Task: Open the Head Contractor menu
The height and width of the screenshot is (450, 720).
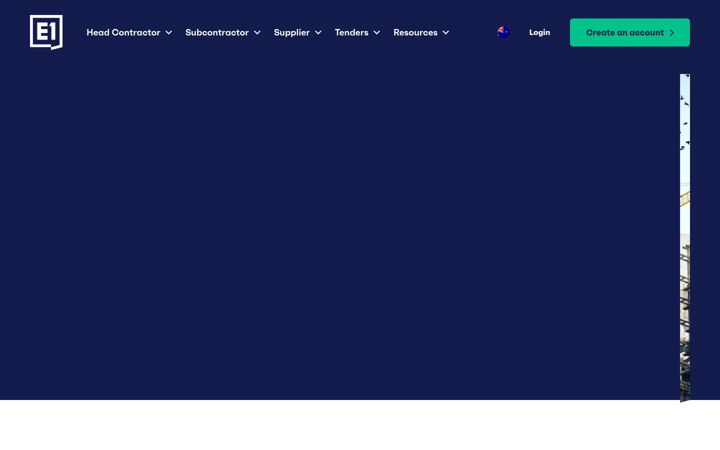Action: [123, 33]
